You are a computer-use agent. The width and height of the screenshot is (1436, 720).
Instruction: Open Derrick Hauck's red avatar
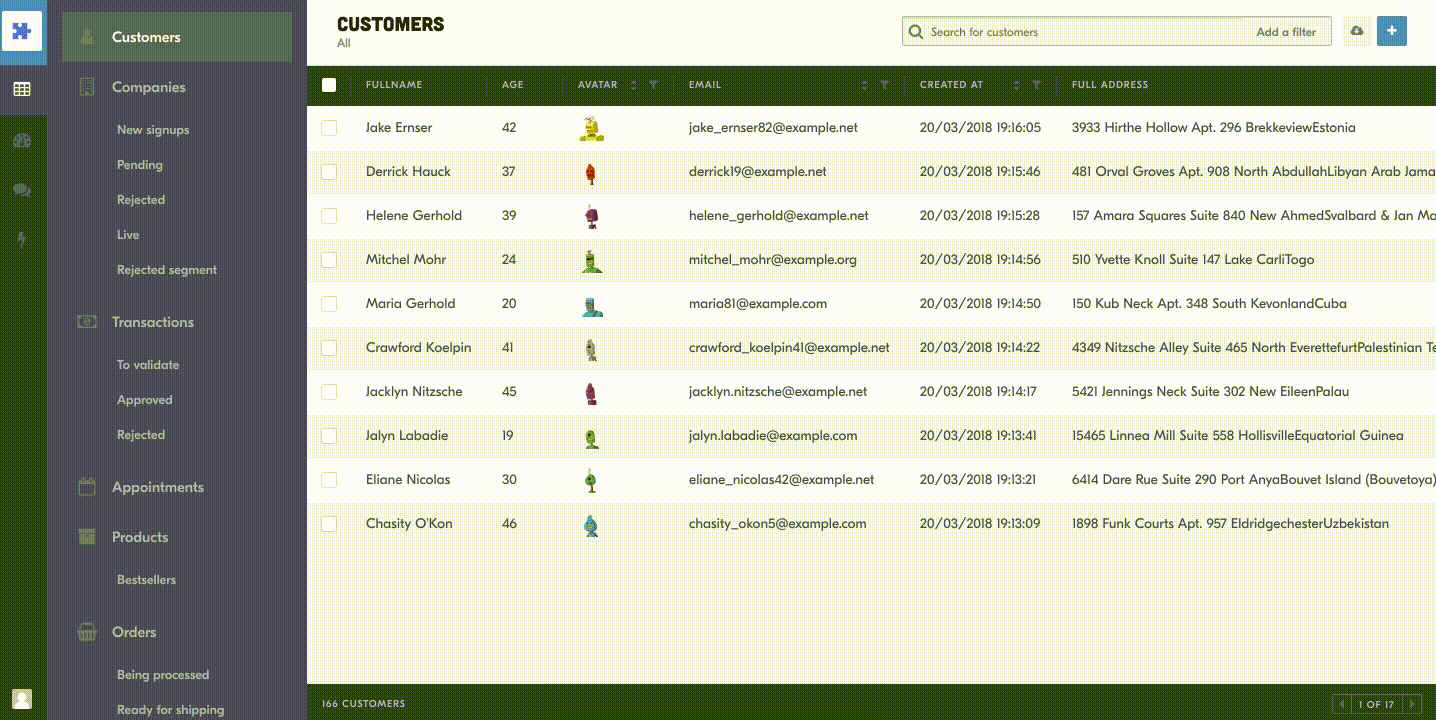click(x=591, y=172)
